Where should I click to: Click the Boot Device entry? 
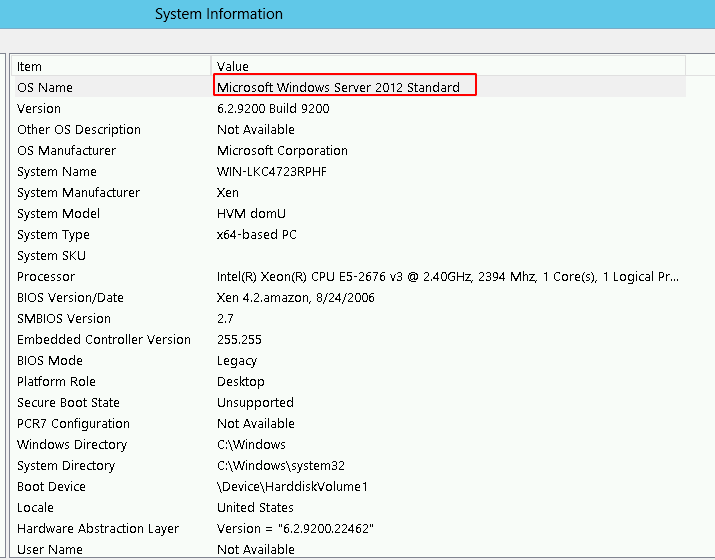[x=51, y=487]
